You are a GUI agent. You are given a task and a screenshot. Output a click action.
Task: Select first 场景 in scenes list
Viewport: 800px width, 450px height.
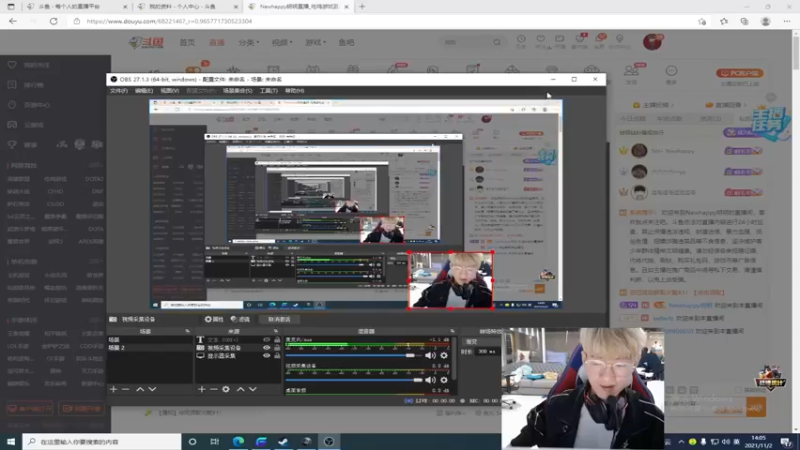pos(149,340)
